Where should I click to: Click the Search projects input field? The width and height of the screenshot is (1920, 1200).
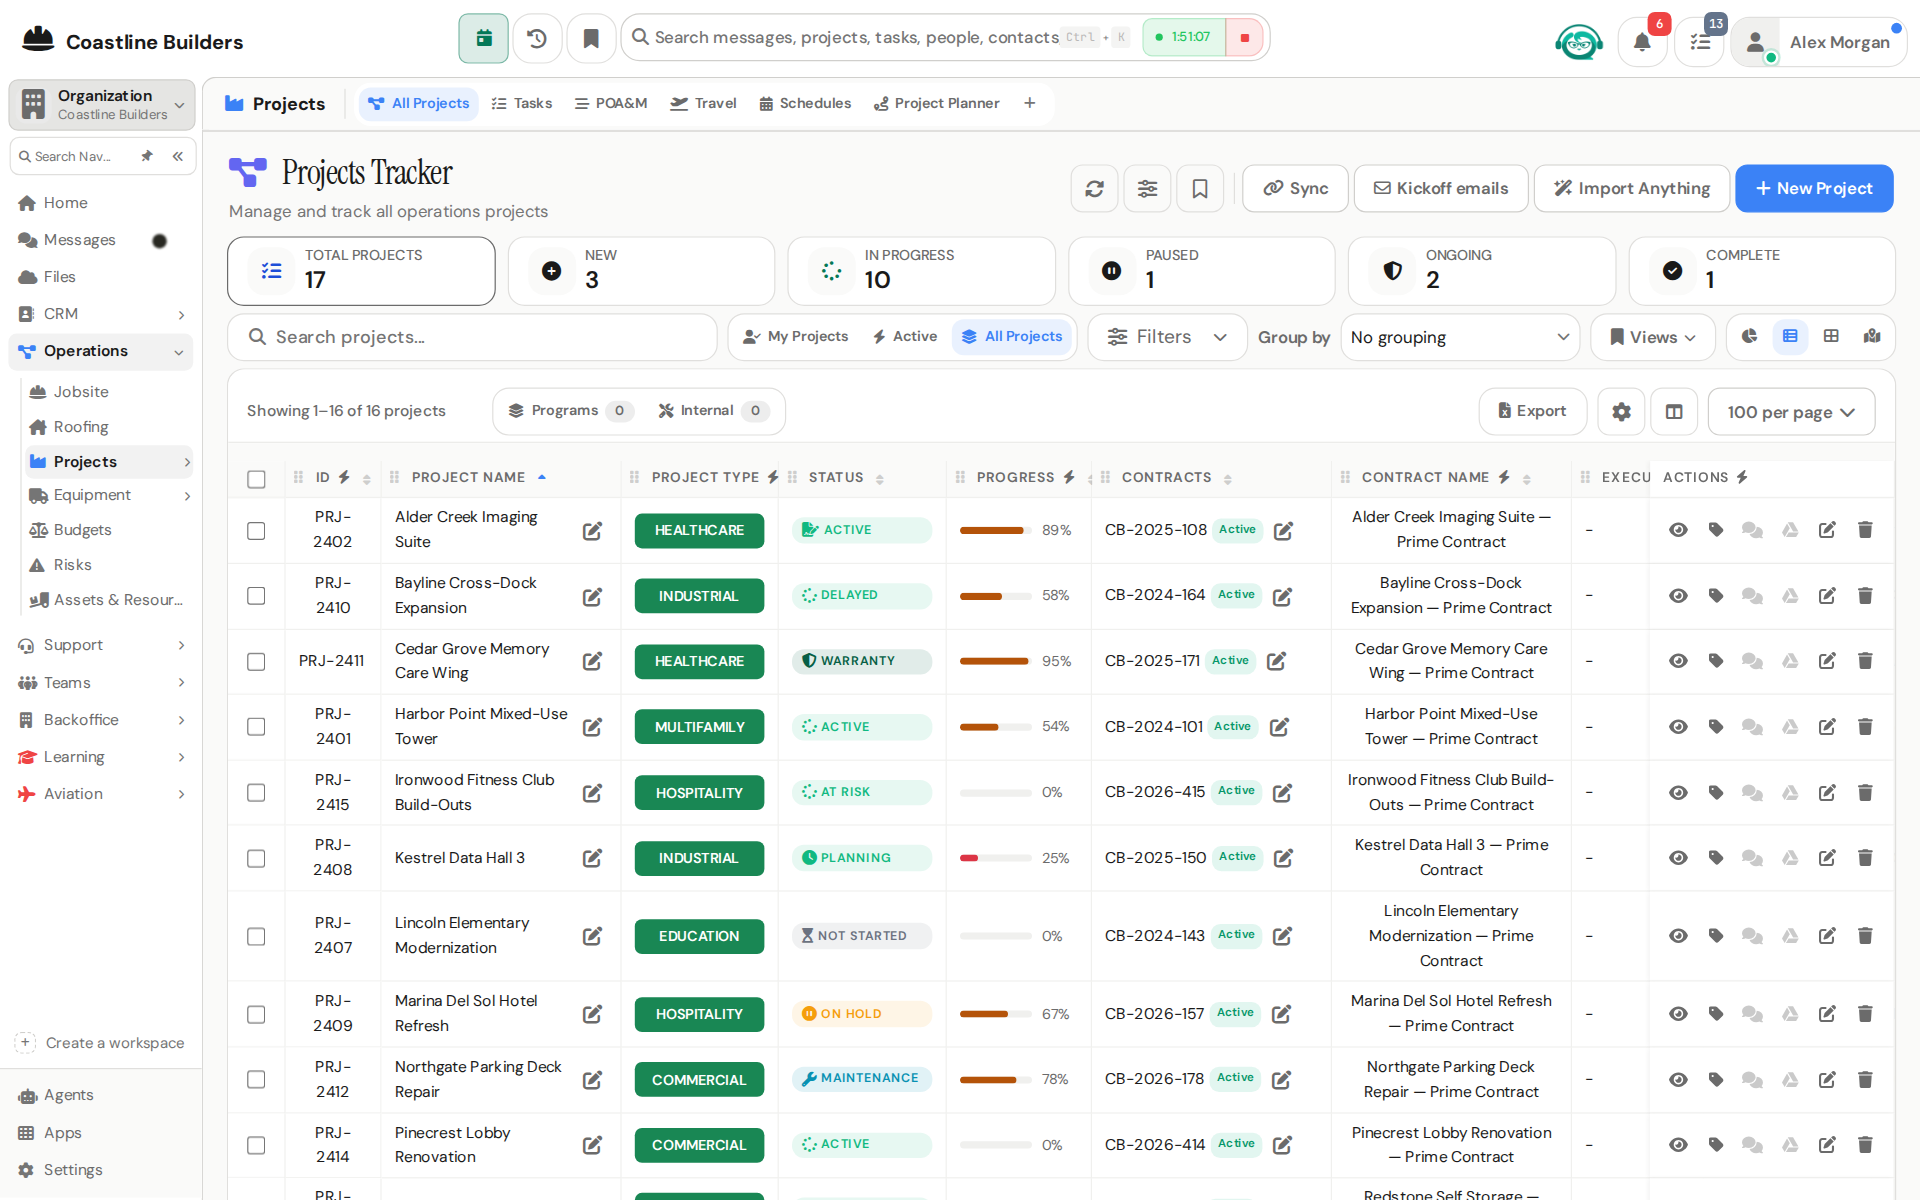click(x=472, y=338)
